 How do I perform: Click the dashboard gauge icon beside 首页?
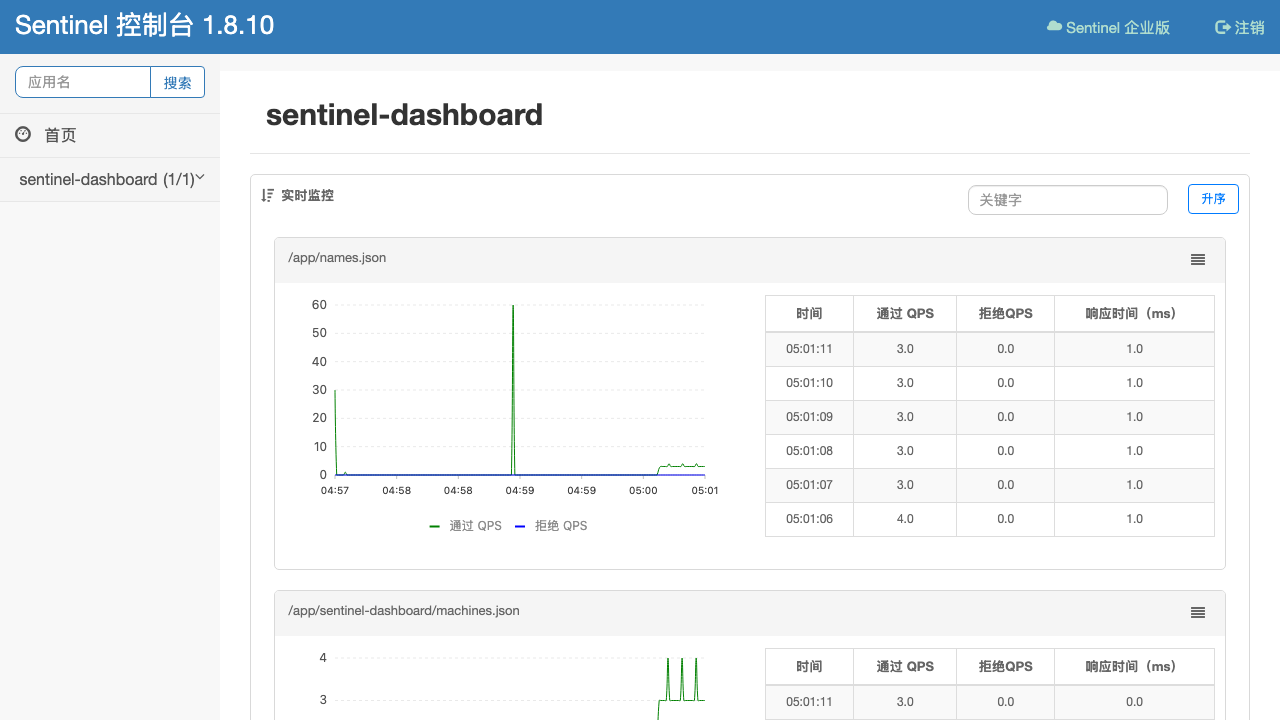[x=23, y=134]
